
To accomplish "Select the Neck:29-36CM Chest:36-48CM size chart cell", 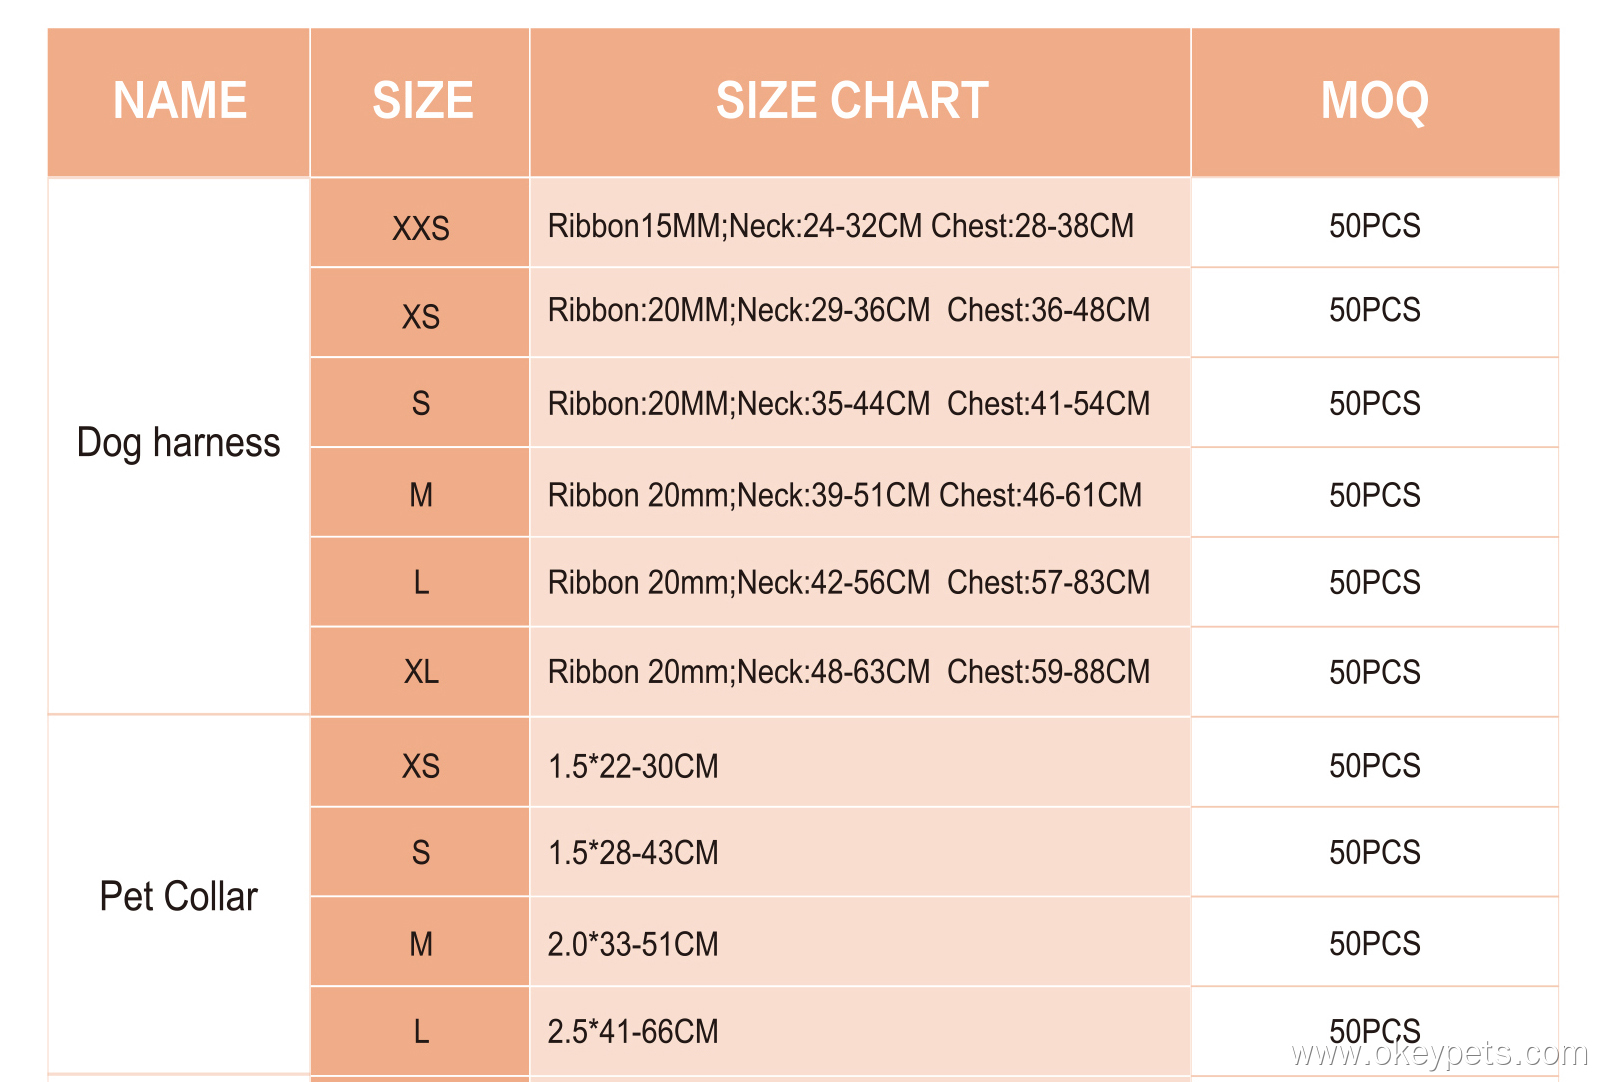I will (x=848, y=311).
